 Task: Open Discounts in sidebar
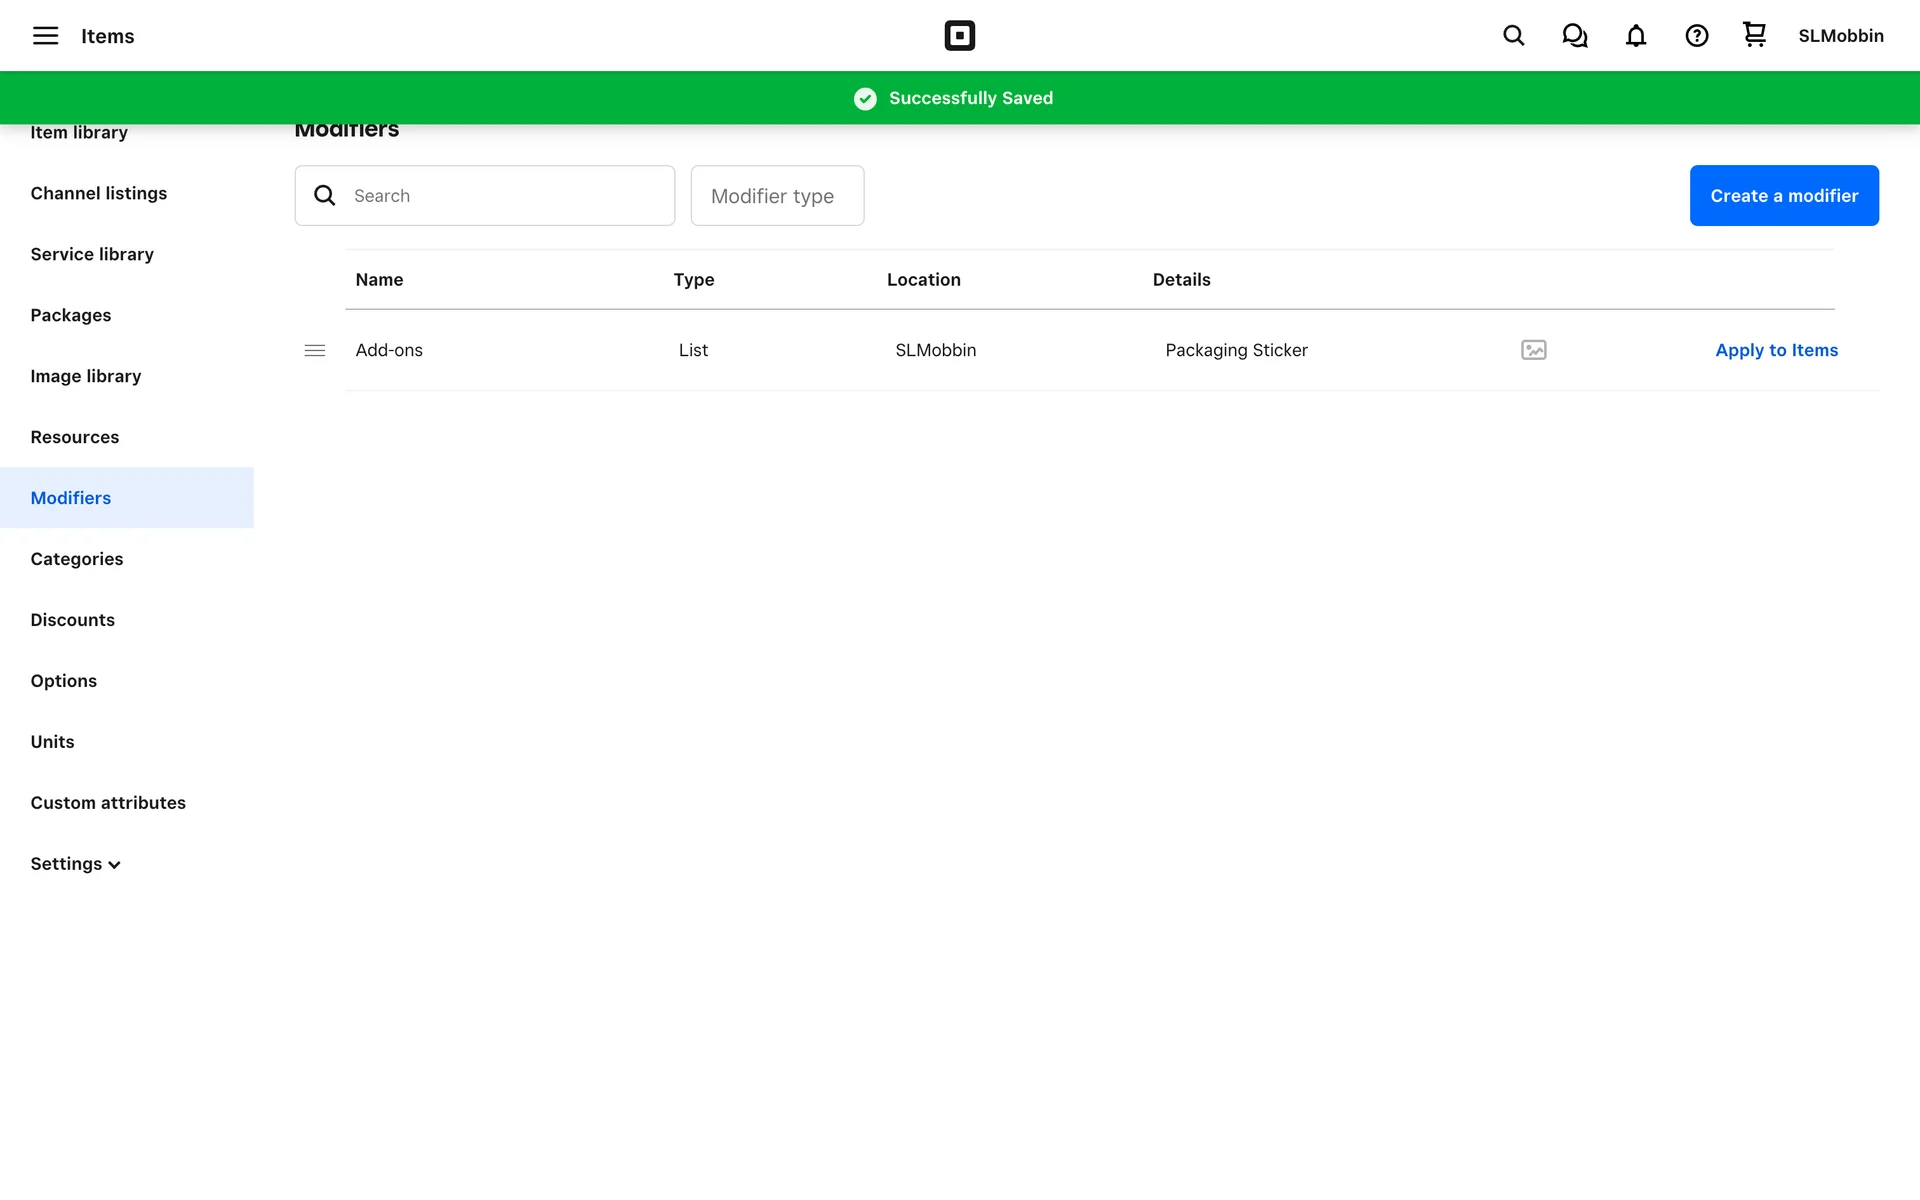tap(72, 620)
